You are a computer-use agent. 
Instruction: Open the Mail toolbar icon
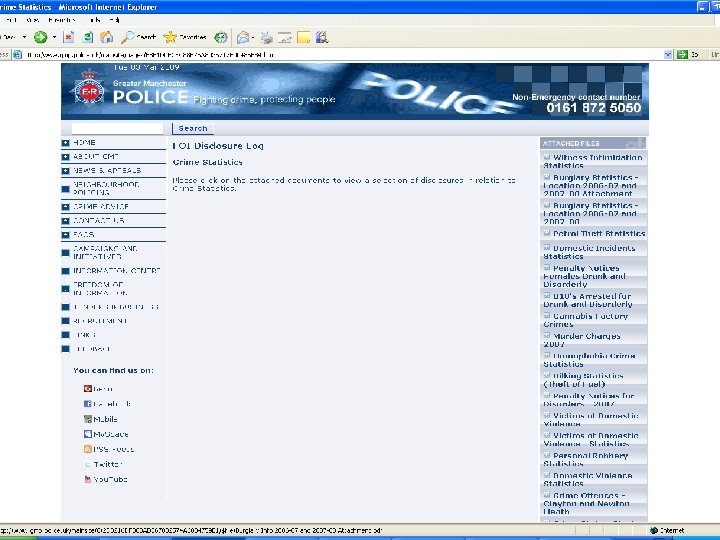click(243, 37)
